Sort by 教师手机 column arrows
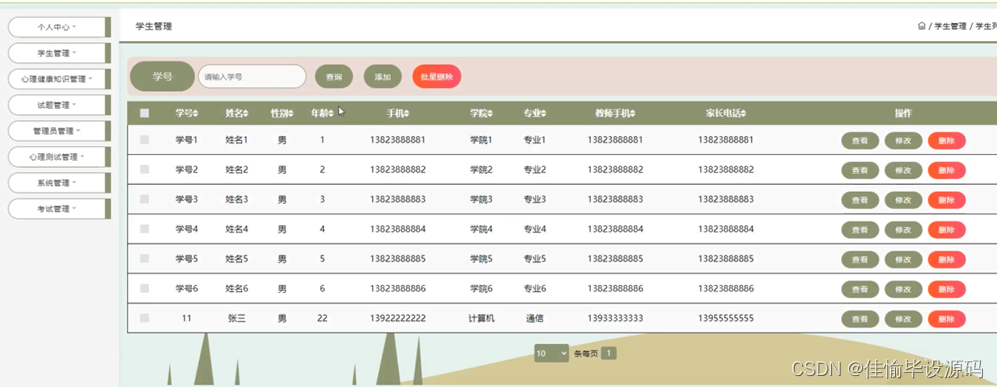Screen dimensions: 998x388 [633, 114]
